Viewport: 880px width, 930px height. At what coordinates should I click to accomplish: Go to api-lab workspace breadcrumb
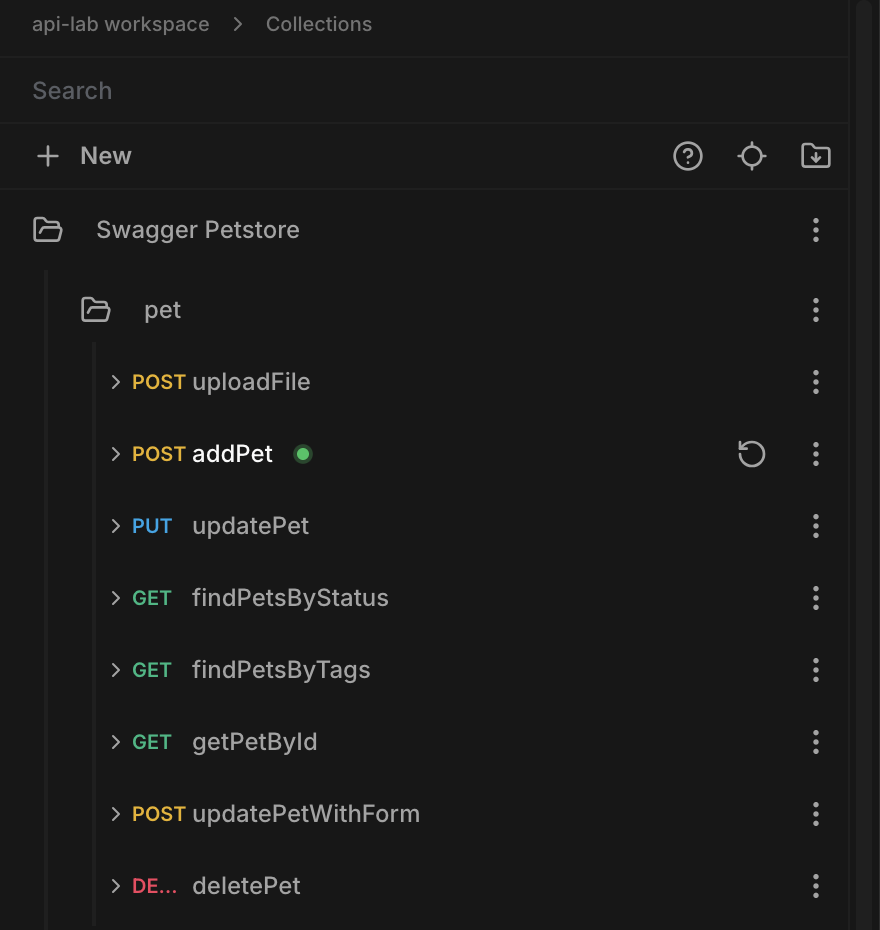(120, 24)
